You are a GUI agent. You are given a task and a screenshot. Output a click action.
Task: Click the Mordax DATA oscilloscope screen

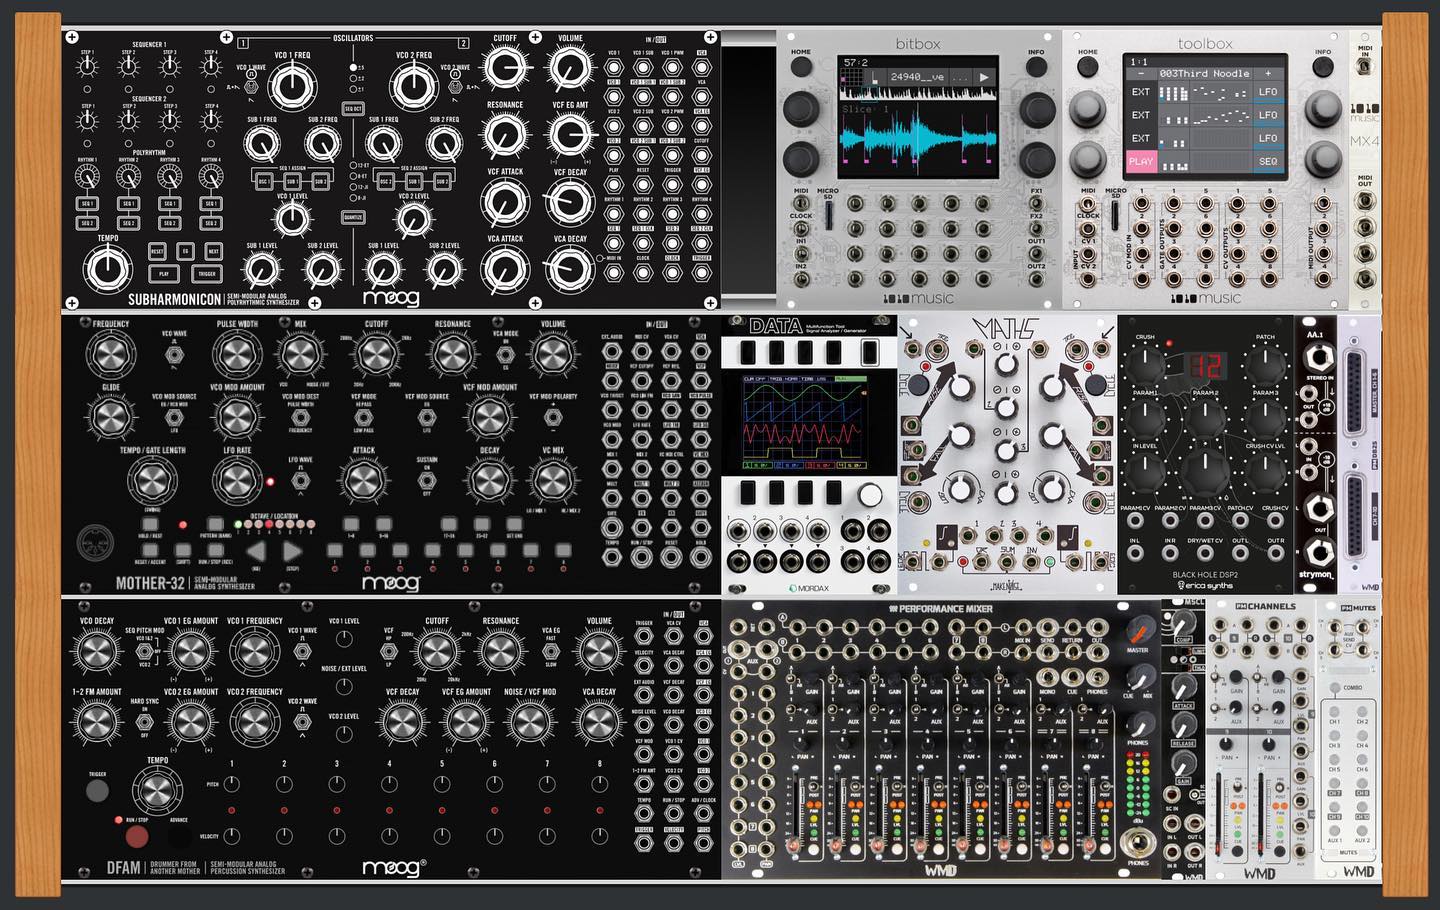click(807, 423)
